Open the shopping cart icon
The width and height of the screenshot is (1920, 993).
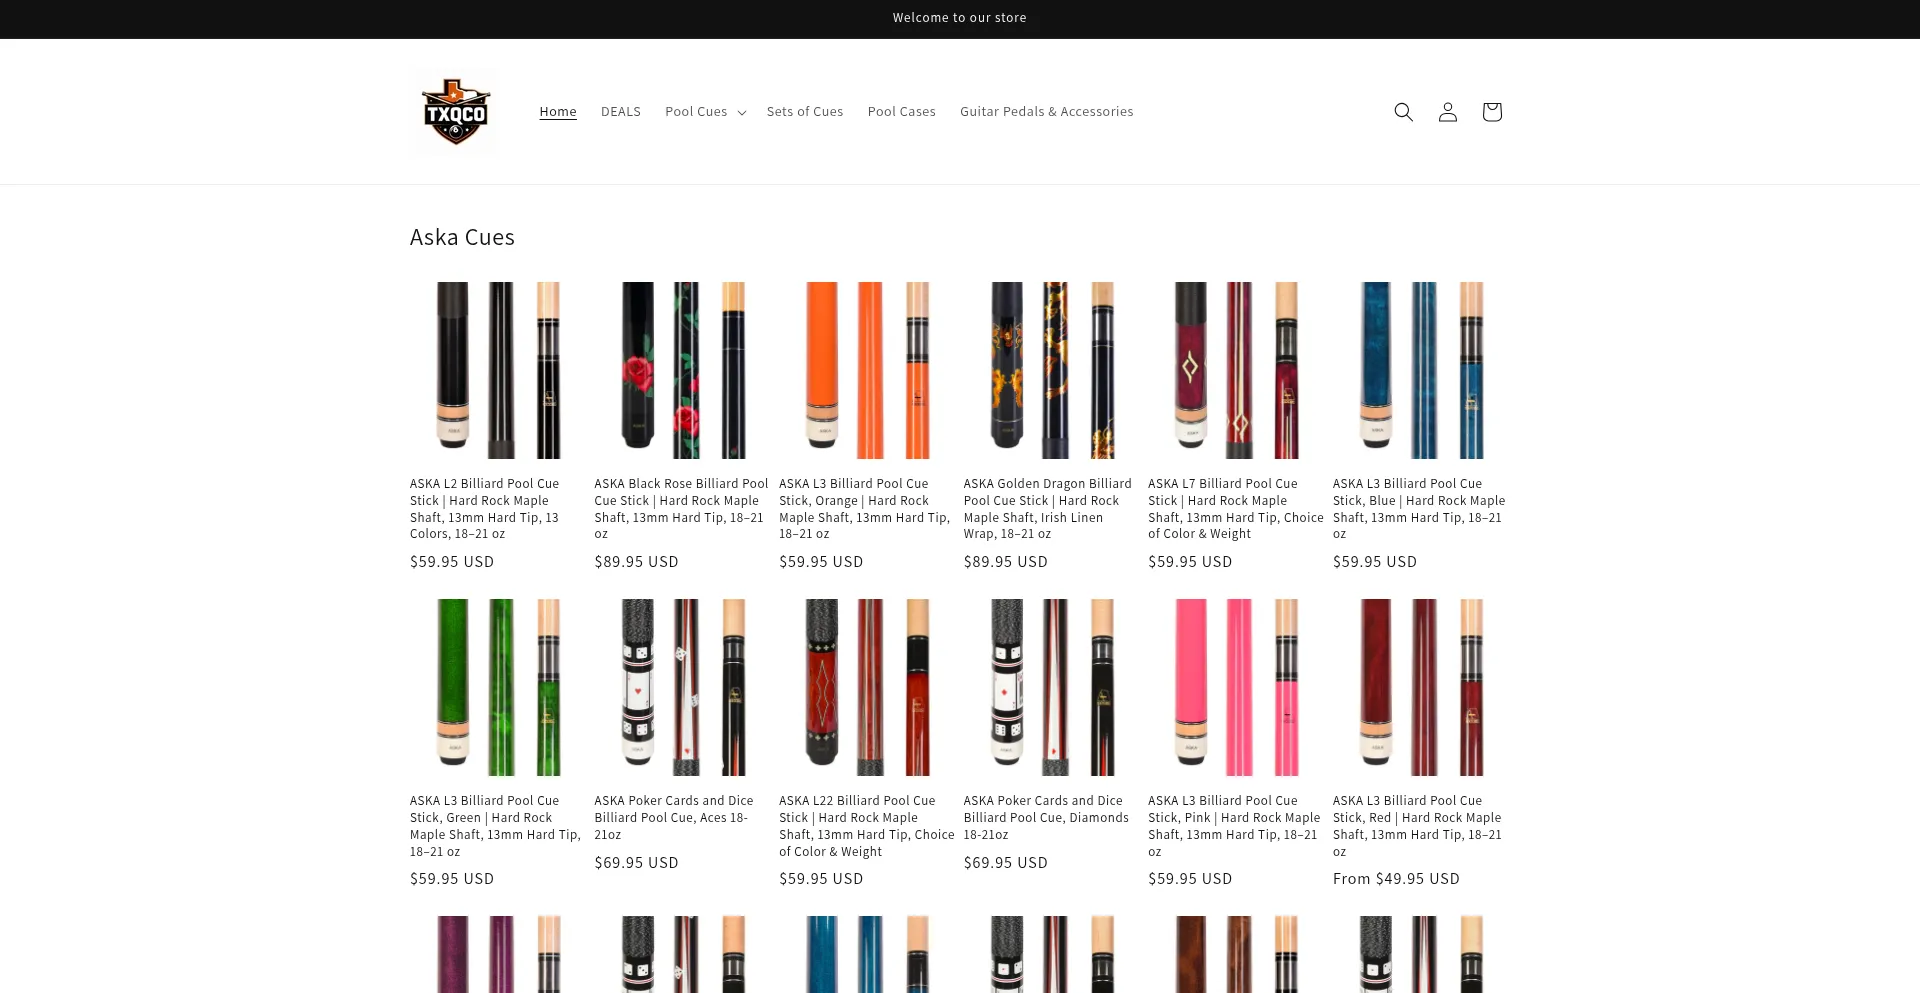click(x=1491, y=112)
